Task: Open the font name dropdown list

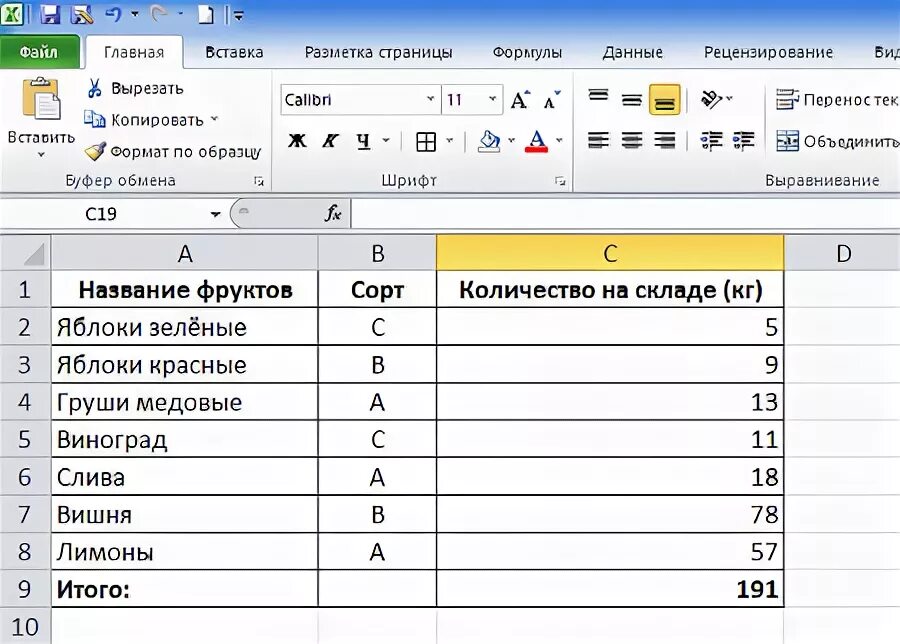Action: coord(430,99)
